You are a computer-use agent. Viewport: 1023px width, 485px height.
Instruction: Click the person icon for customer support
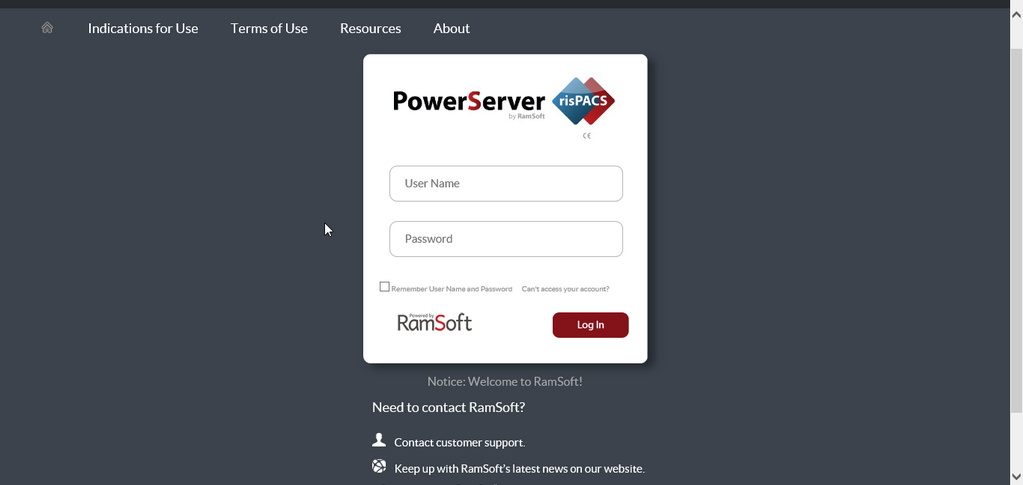click(379, 440)
